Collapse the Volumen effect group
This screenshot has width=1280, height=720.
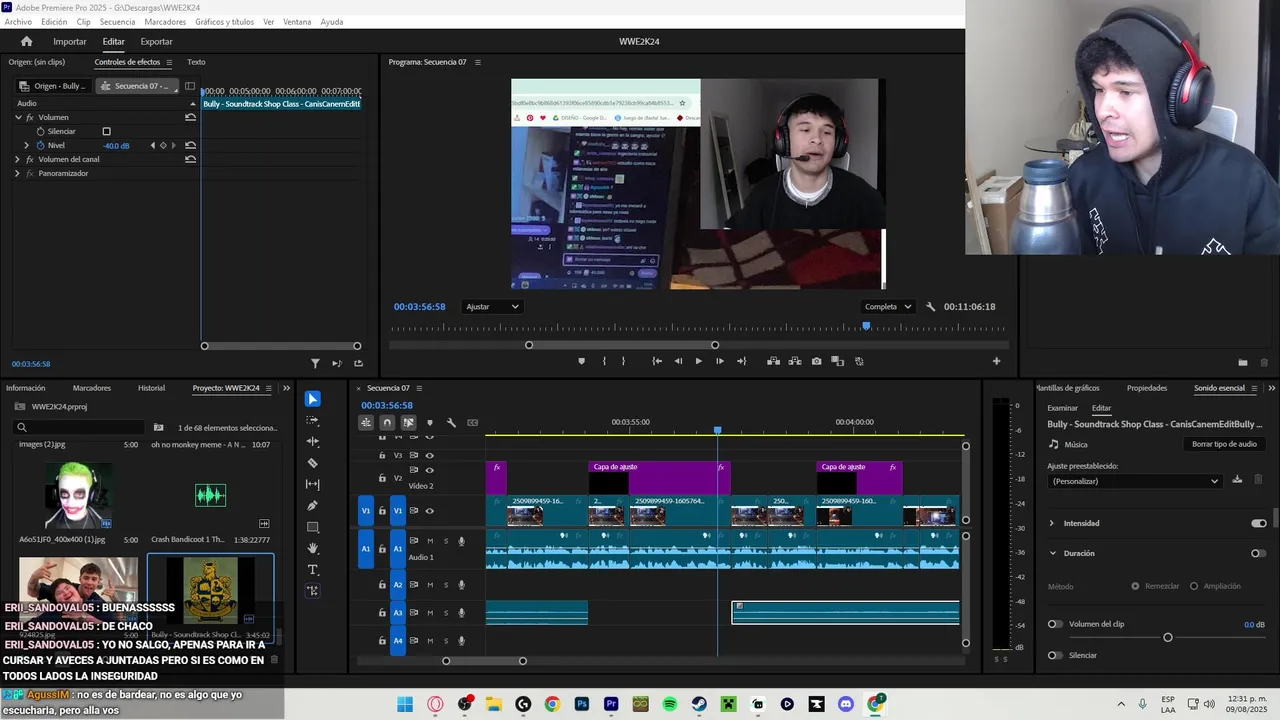pos(17,117)
